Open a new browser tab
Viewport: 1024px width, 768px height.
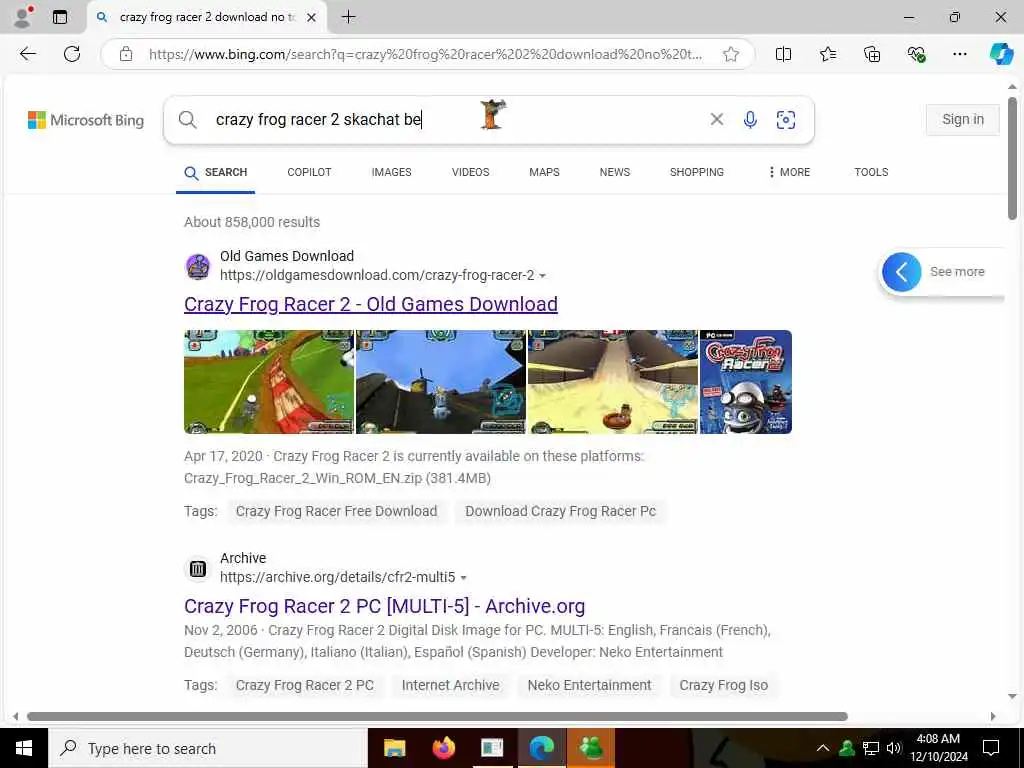[x=349, y=17]
